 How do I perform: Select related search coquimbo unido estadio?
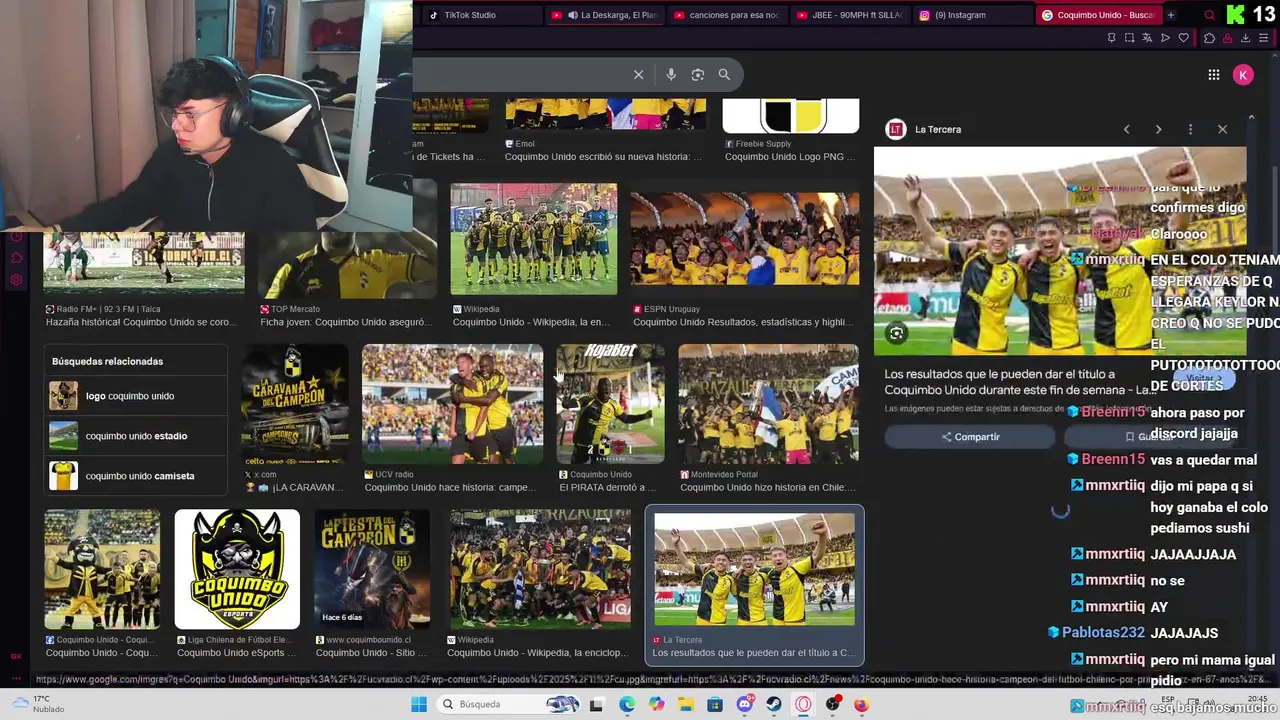tap(136, 436)
